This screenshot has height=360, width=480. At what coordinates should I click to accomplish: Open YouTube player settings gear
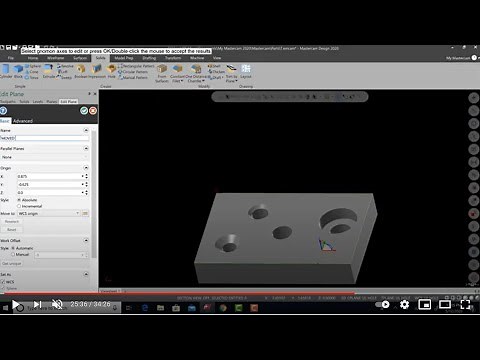pos(404,304)
